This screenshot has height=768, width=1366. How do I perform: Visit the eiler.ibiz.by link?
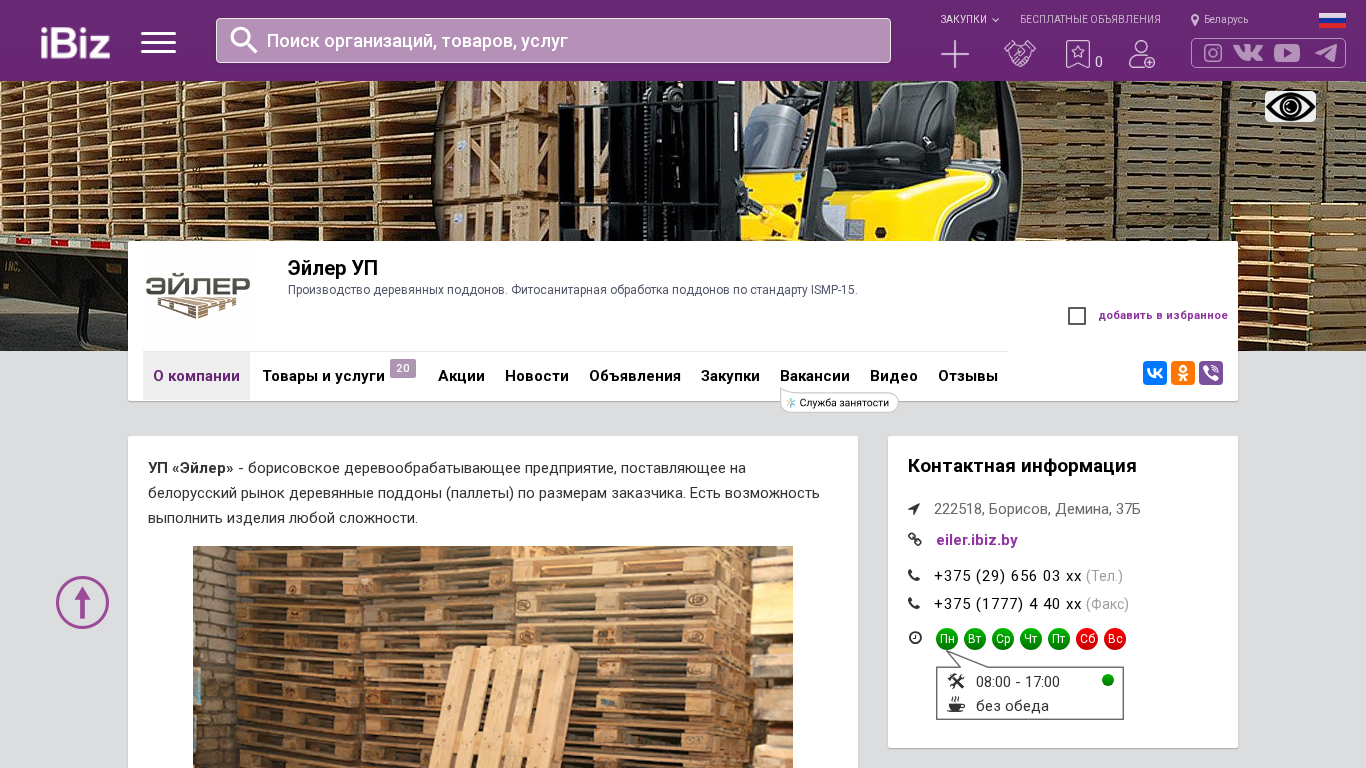[977, 540]
